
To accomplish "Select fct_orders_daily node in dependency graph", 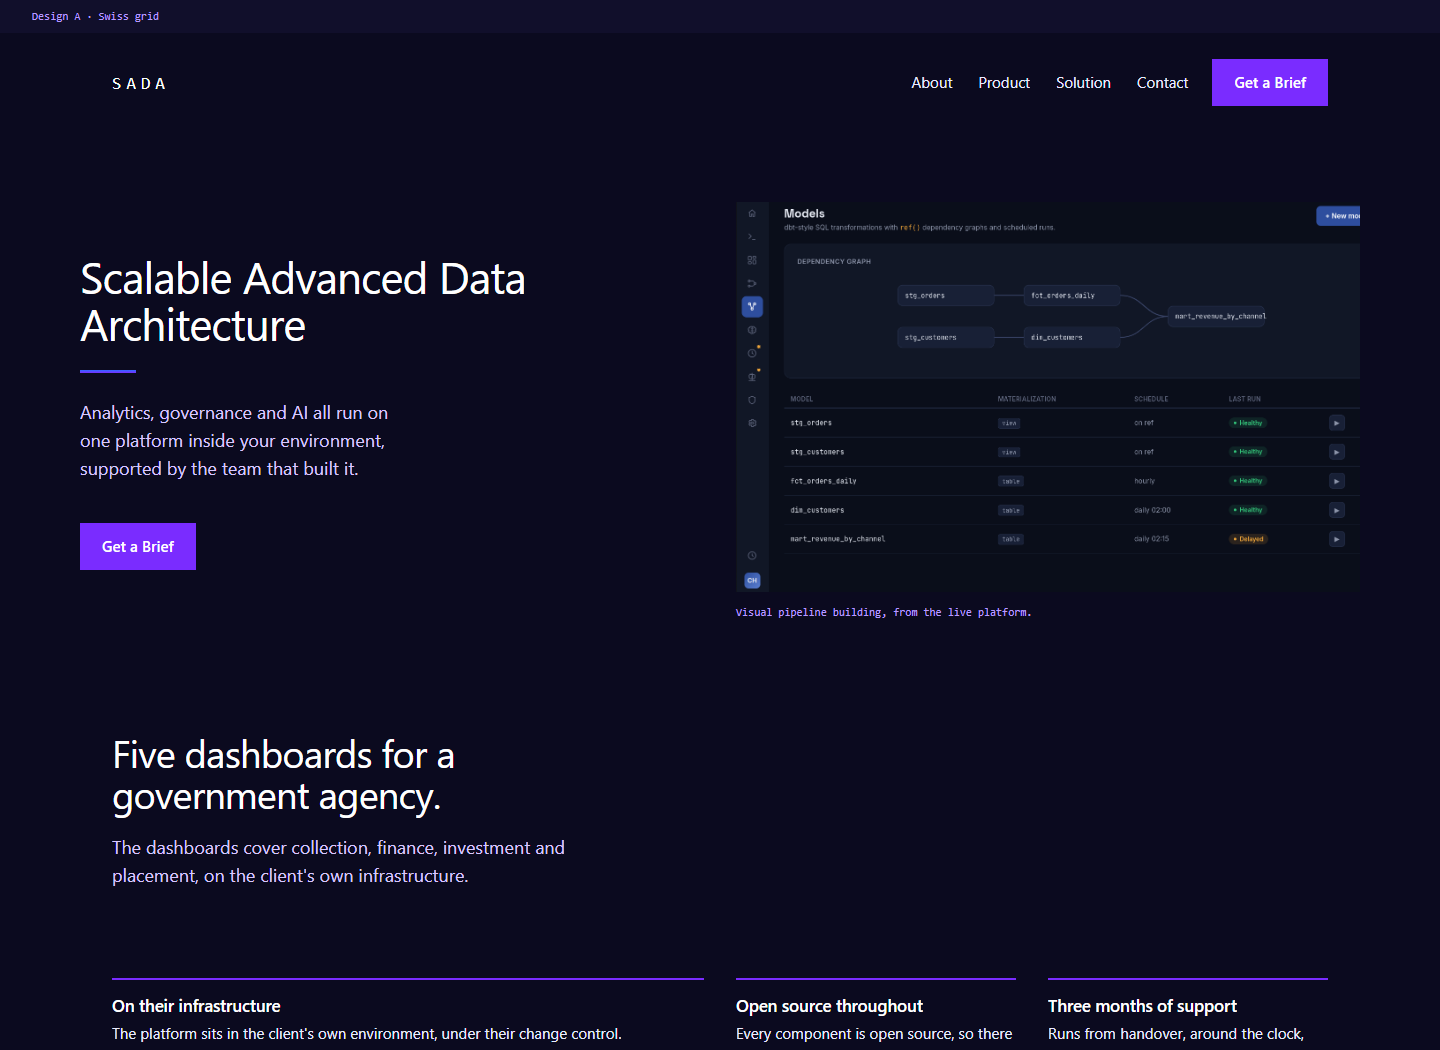I will pos(1071,295).
